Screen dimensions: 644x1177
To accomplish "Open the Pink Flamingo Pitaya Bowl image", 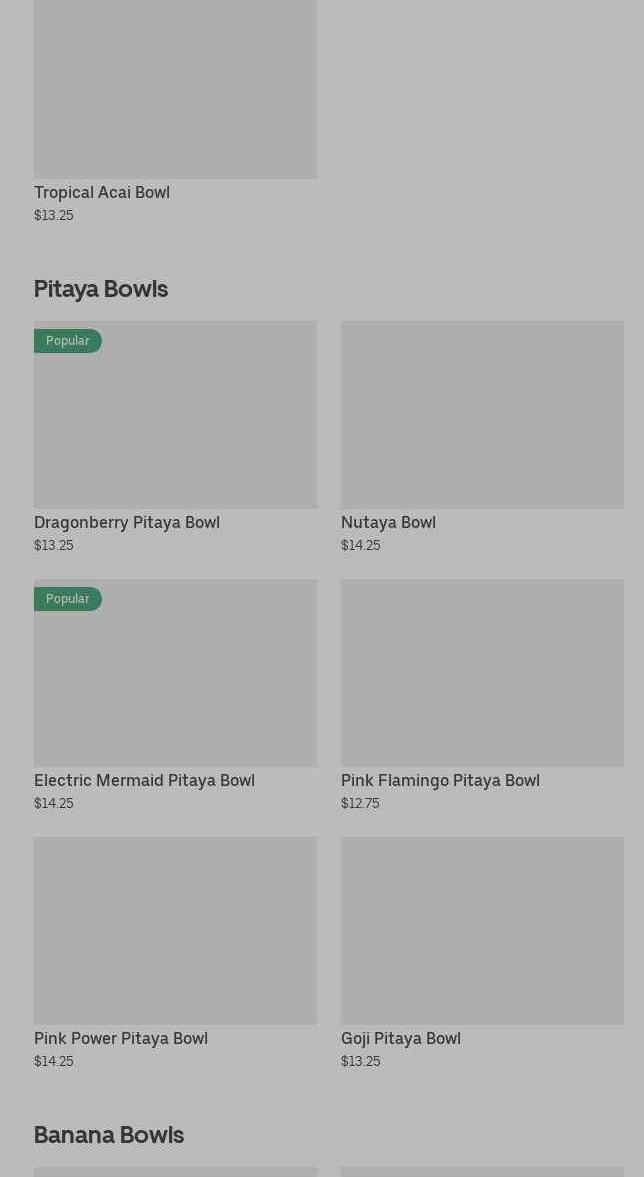I will [x=482, y=673].
